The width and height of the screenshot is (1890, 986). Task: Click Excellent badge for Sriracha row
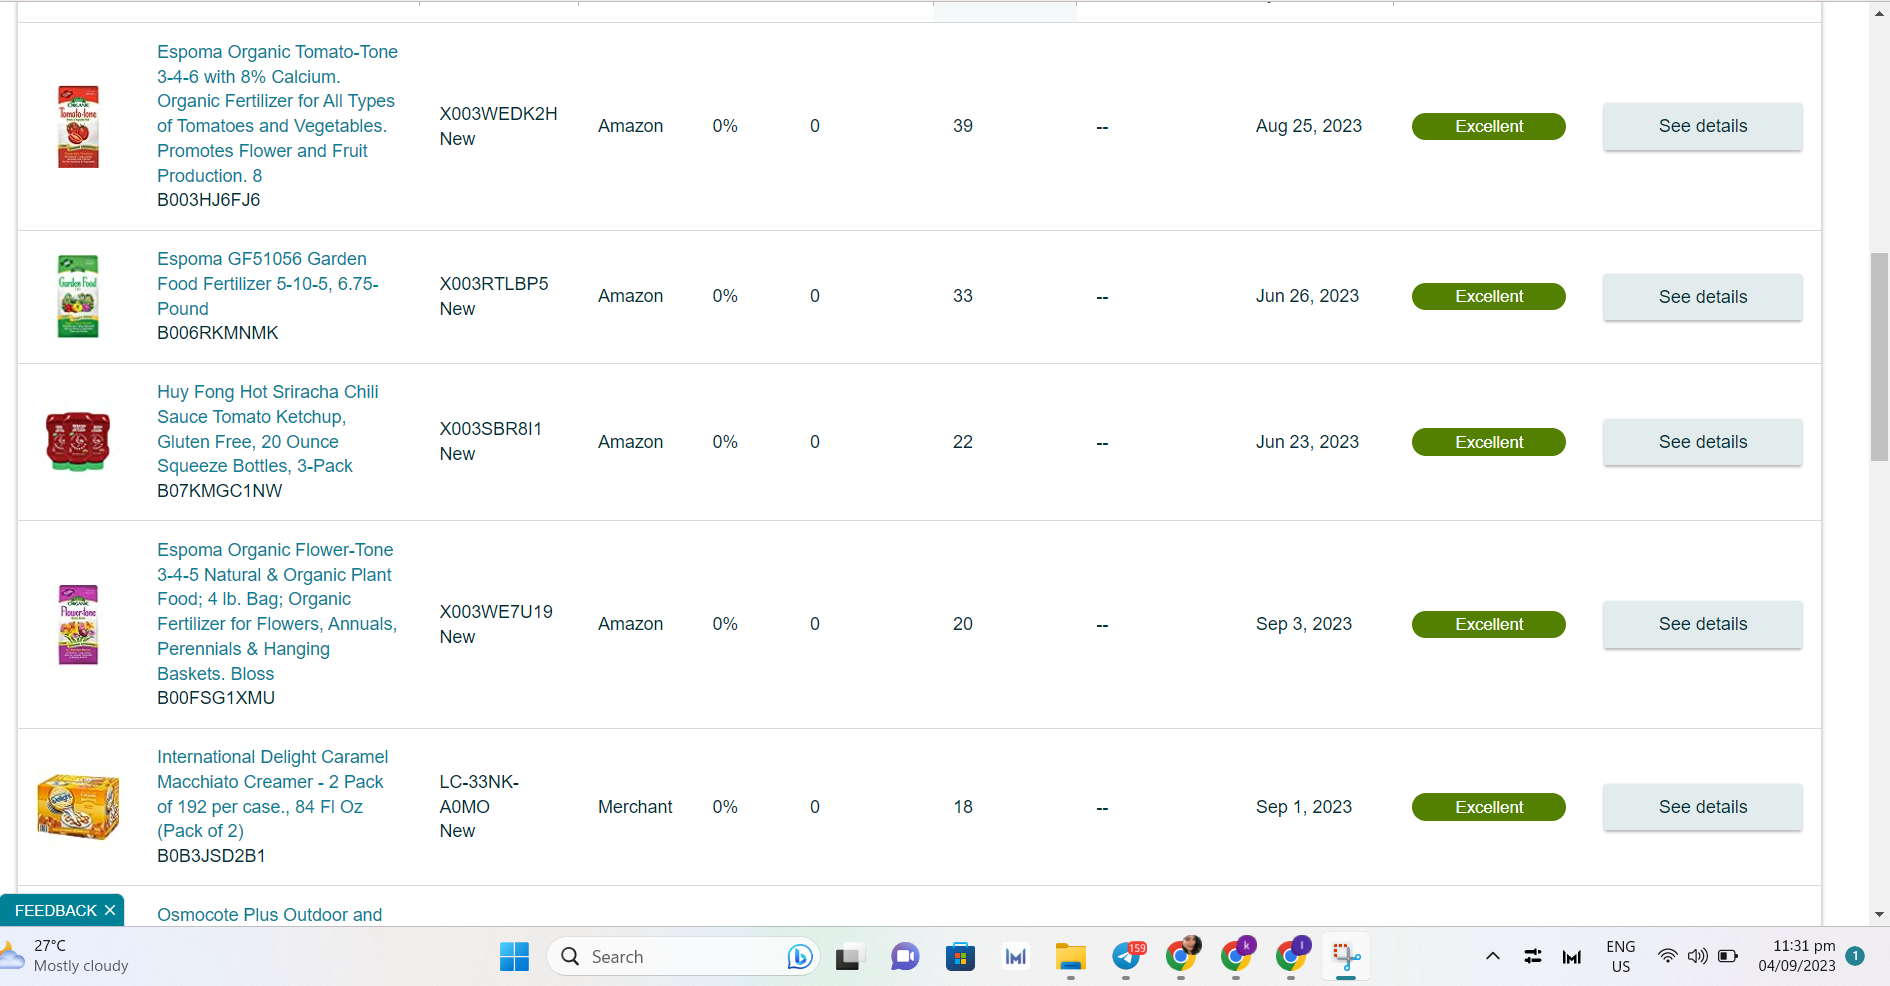click(1488, 442)
